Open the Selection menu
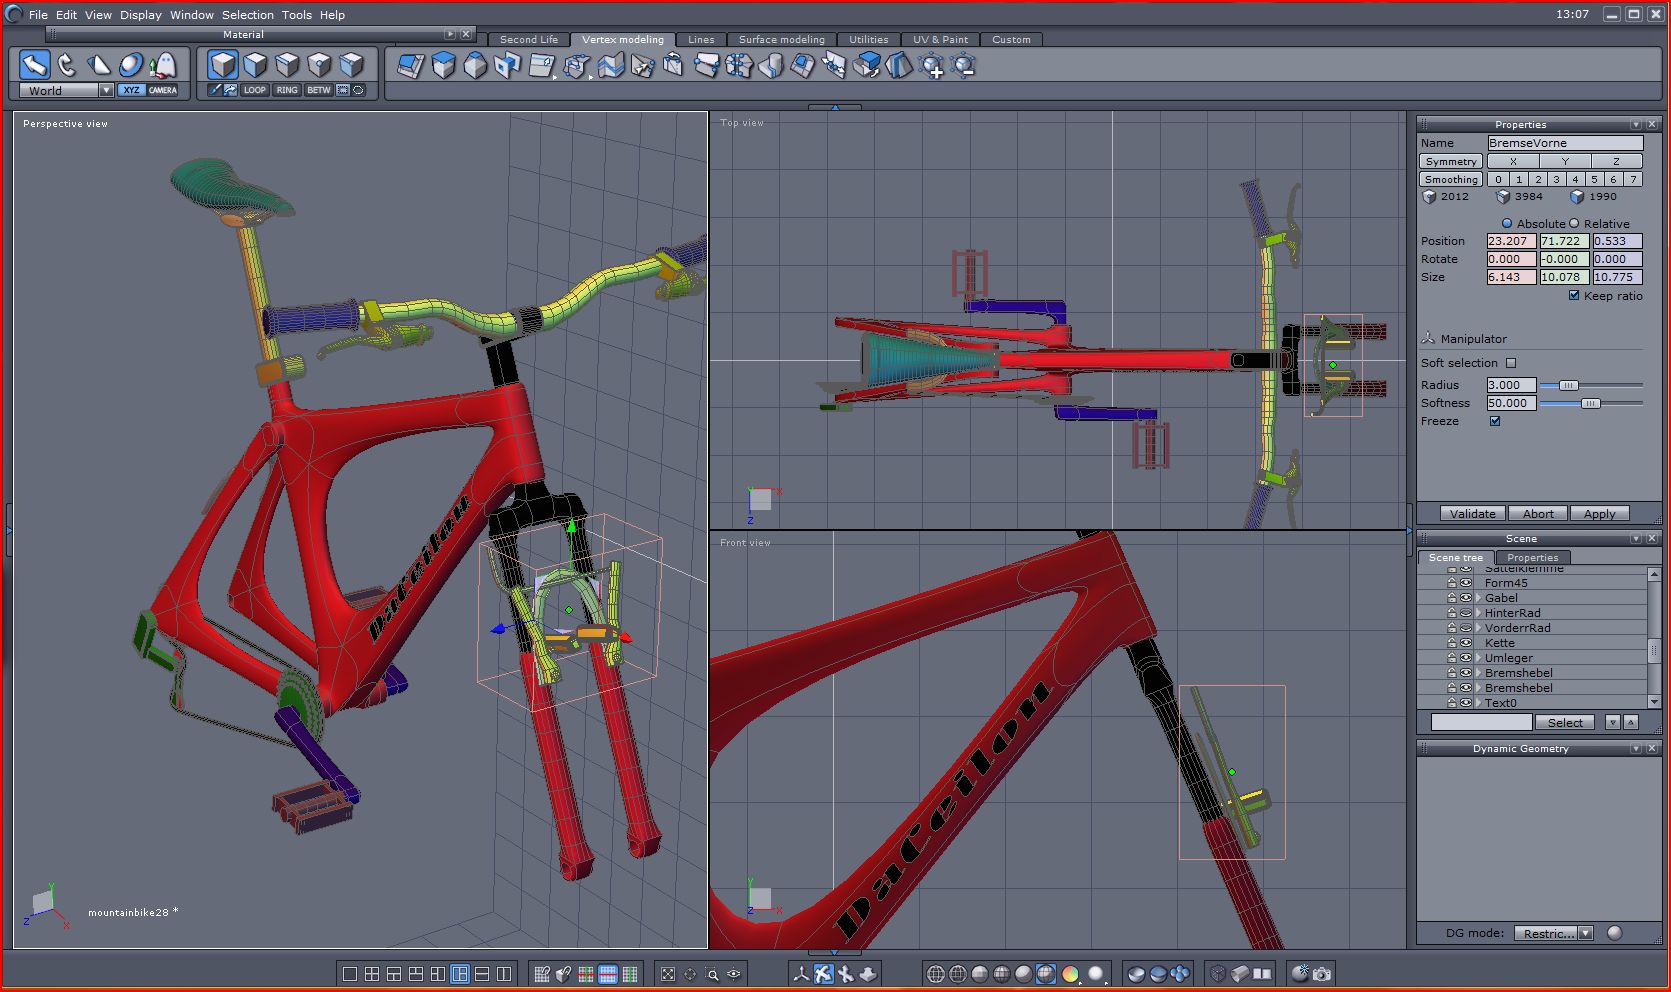The image size is (1671, 992). pos(247,15)
